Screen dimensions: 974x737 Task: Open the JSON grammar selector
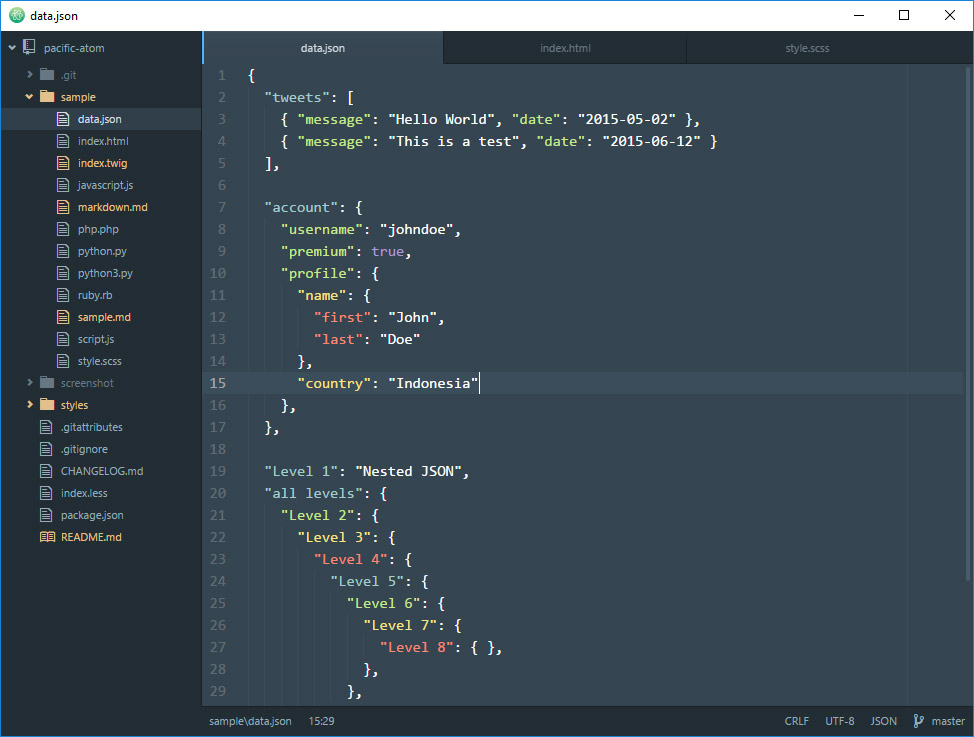[x=883, y=721]
